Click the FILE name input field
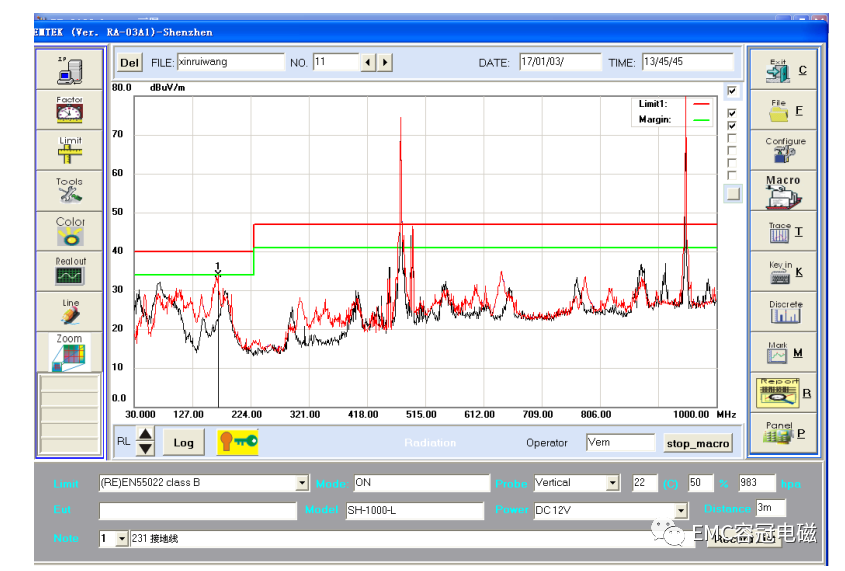 coord(231,62)
